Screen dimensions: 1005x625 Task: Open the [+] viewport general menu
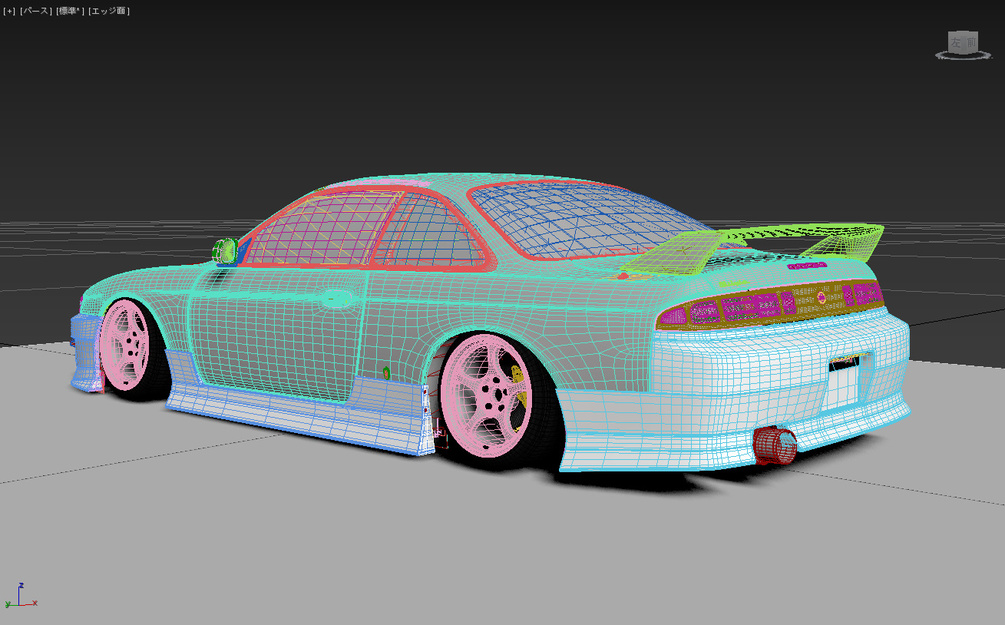[x=10, y=11]
